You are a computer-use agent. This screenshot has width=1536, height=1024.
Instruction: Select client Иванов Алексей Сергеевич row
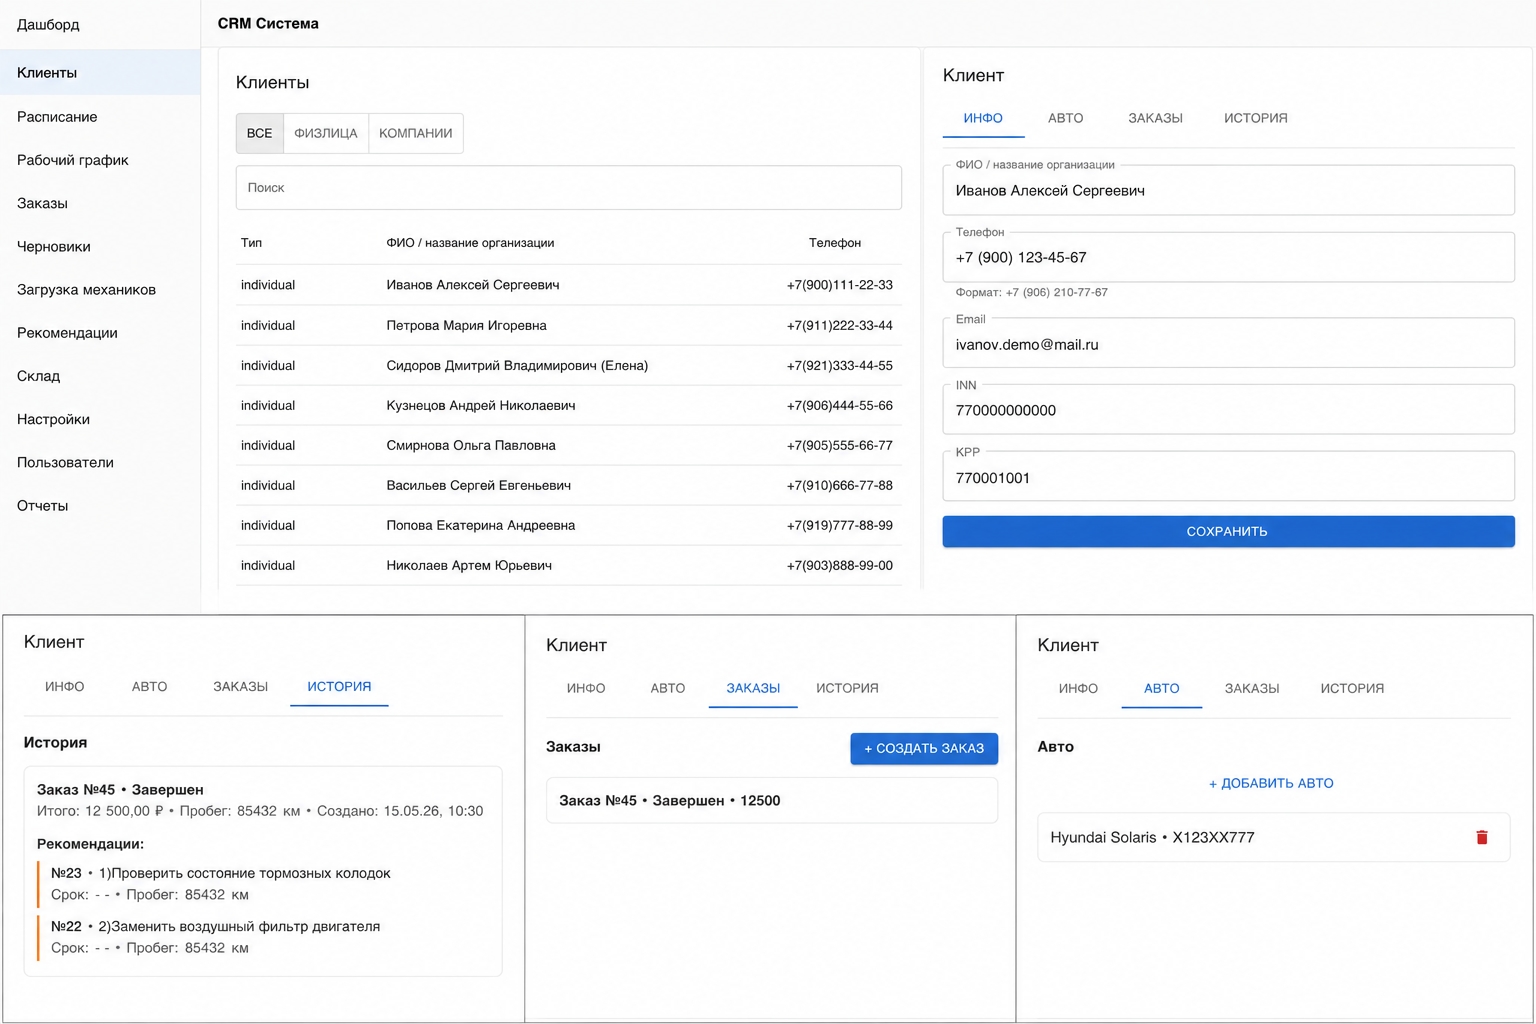tap(568, 285)
